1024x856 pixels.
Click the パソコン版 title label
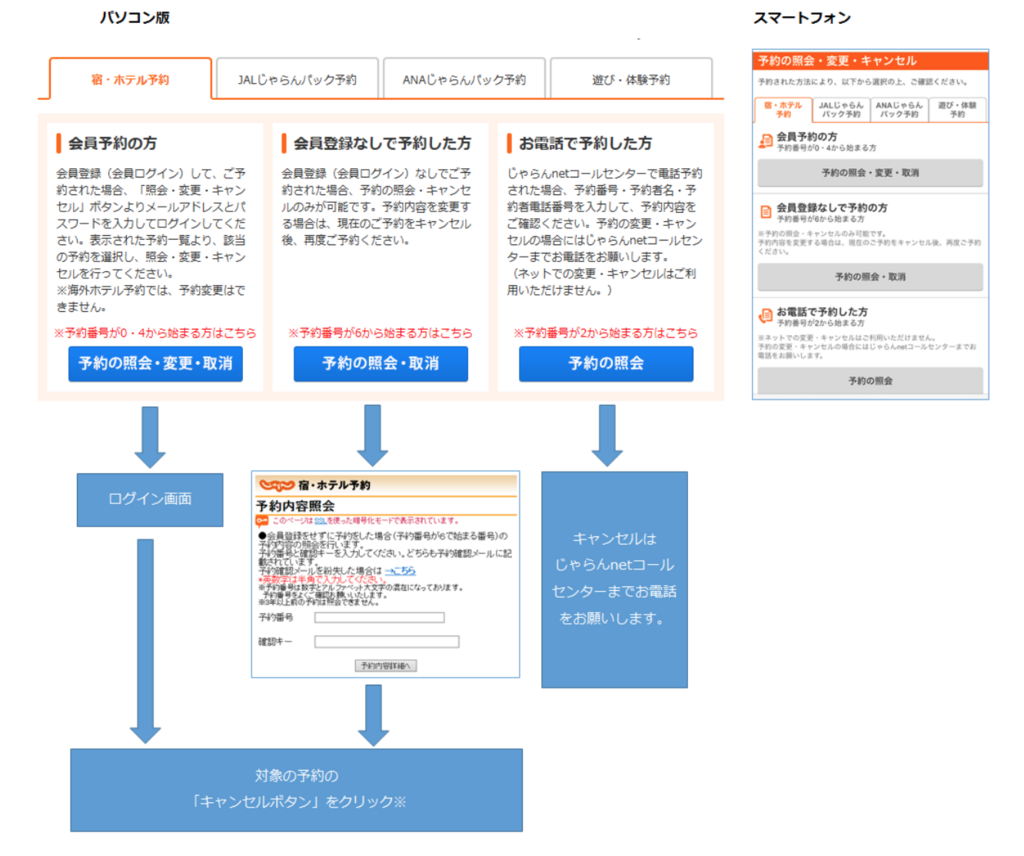135,18
